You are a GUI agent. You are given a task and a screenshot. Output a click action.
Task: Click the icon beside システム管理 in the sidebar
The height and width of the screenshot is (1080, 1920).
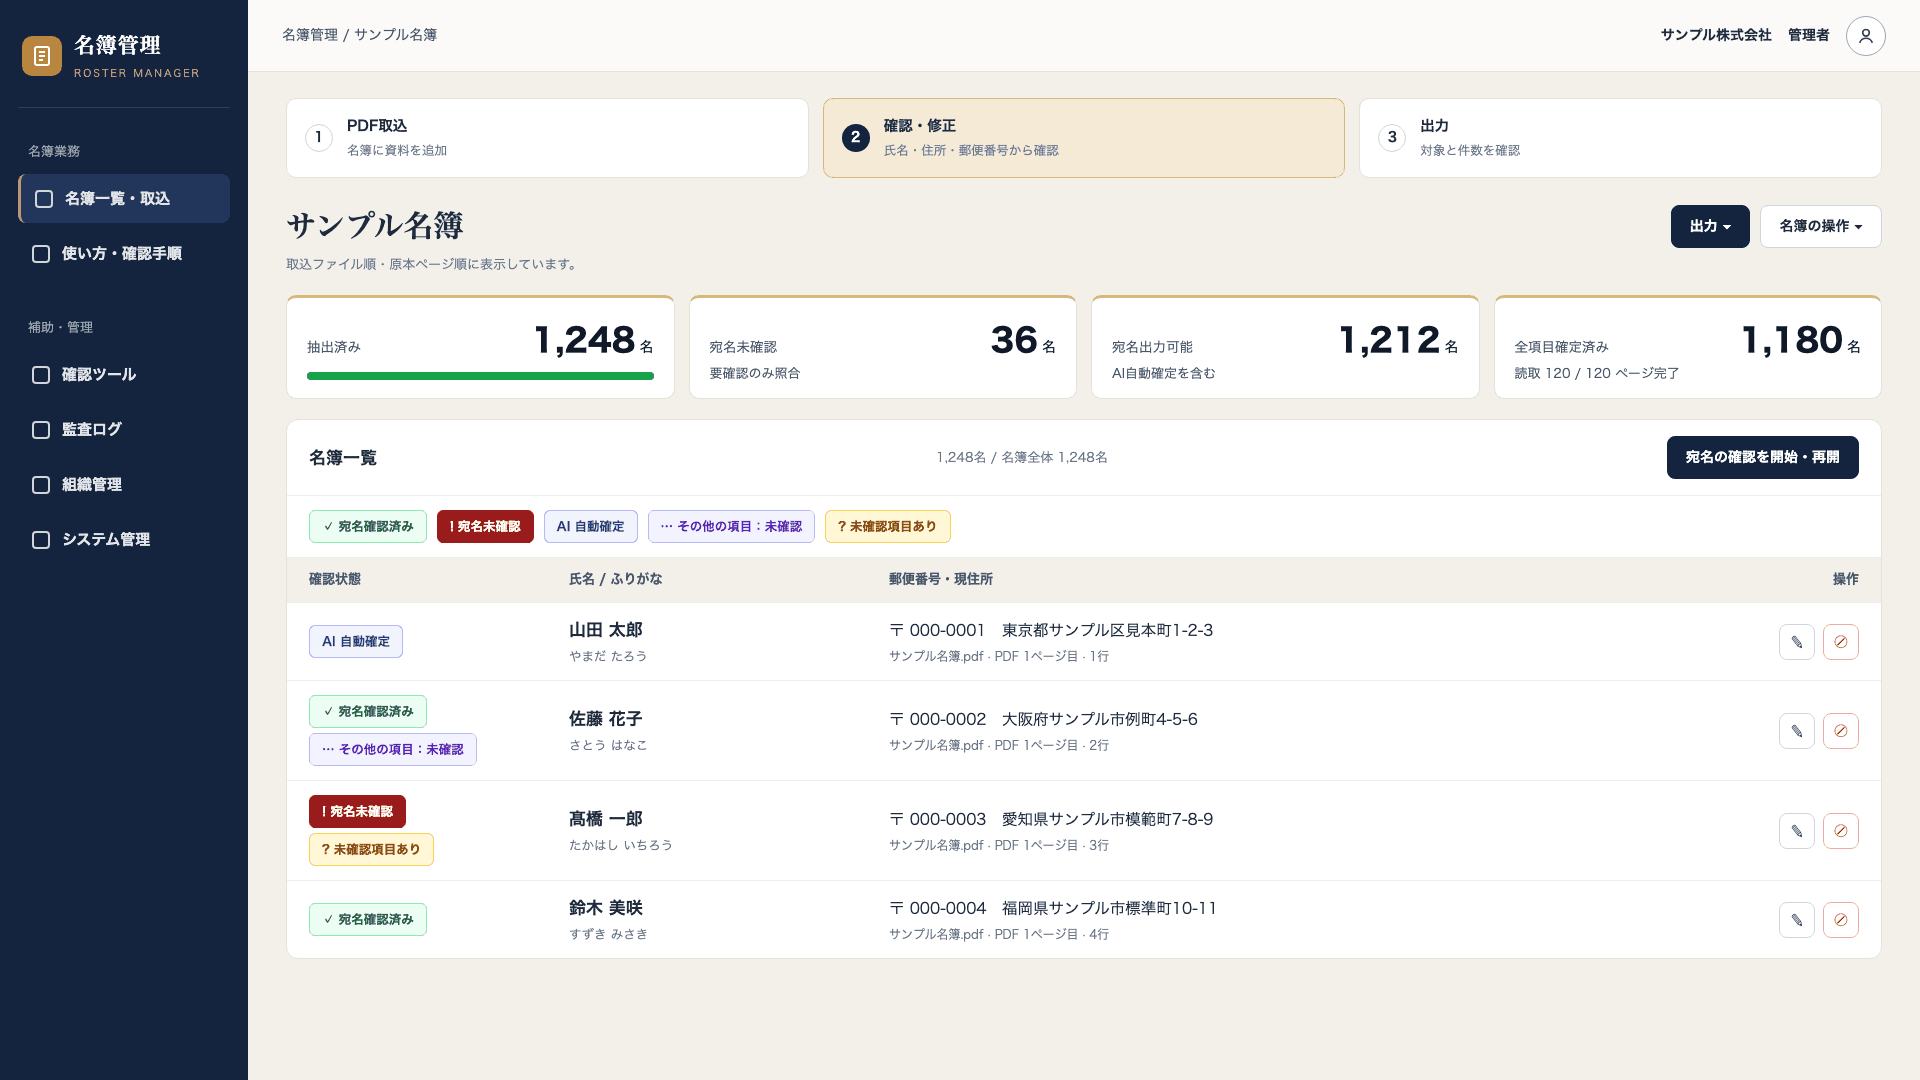41,540
